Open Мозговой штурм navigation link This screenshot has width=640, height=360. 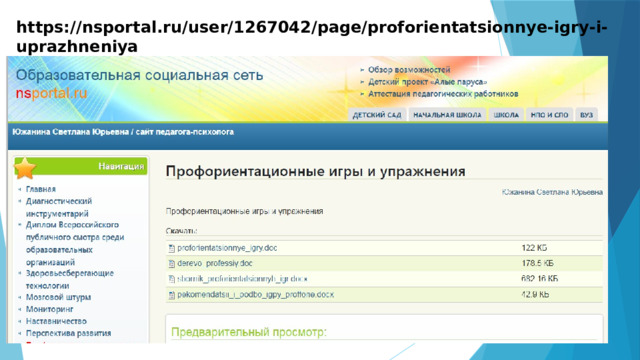click(x=58, y=297)
